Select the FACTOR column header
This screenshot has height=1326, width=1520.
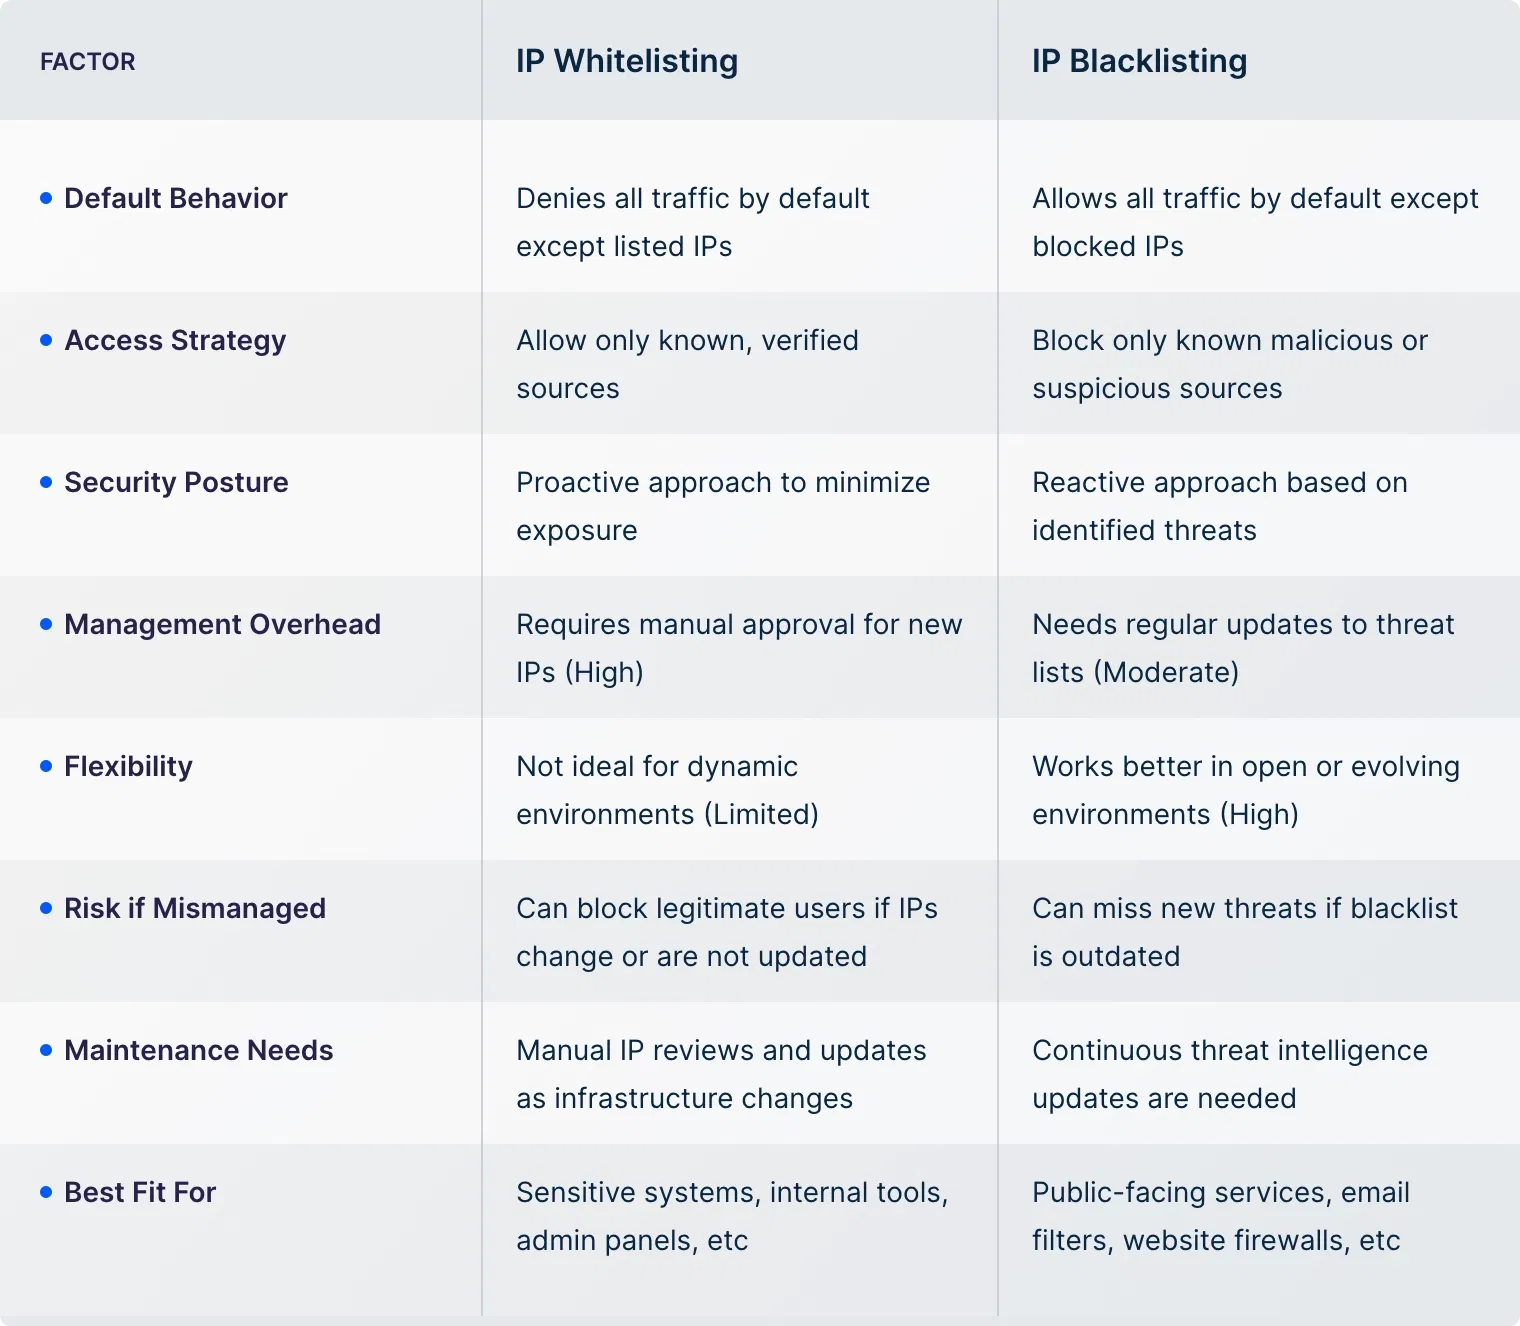tap(88, 61)
